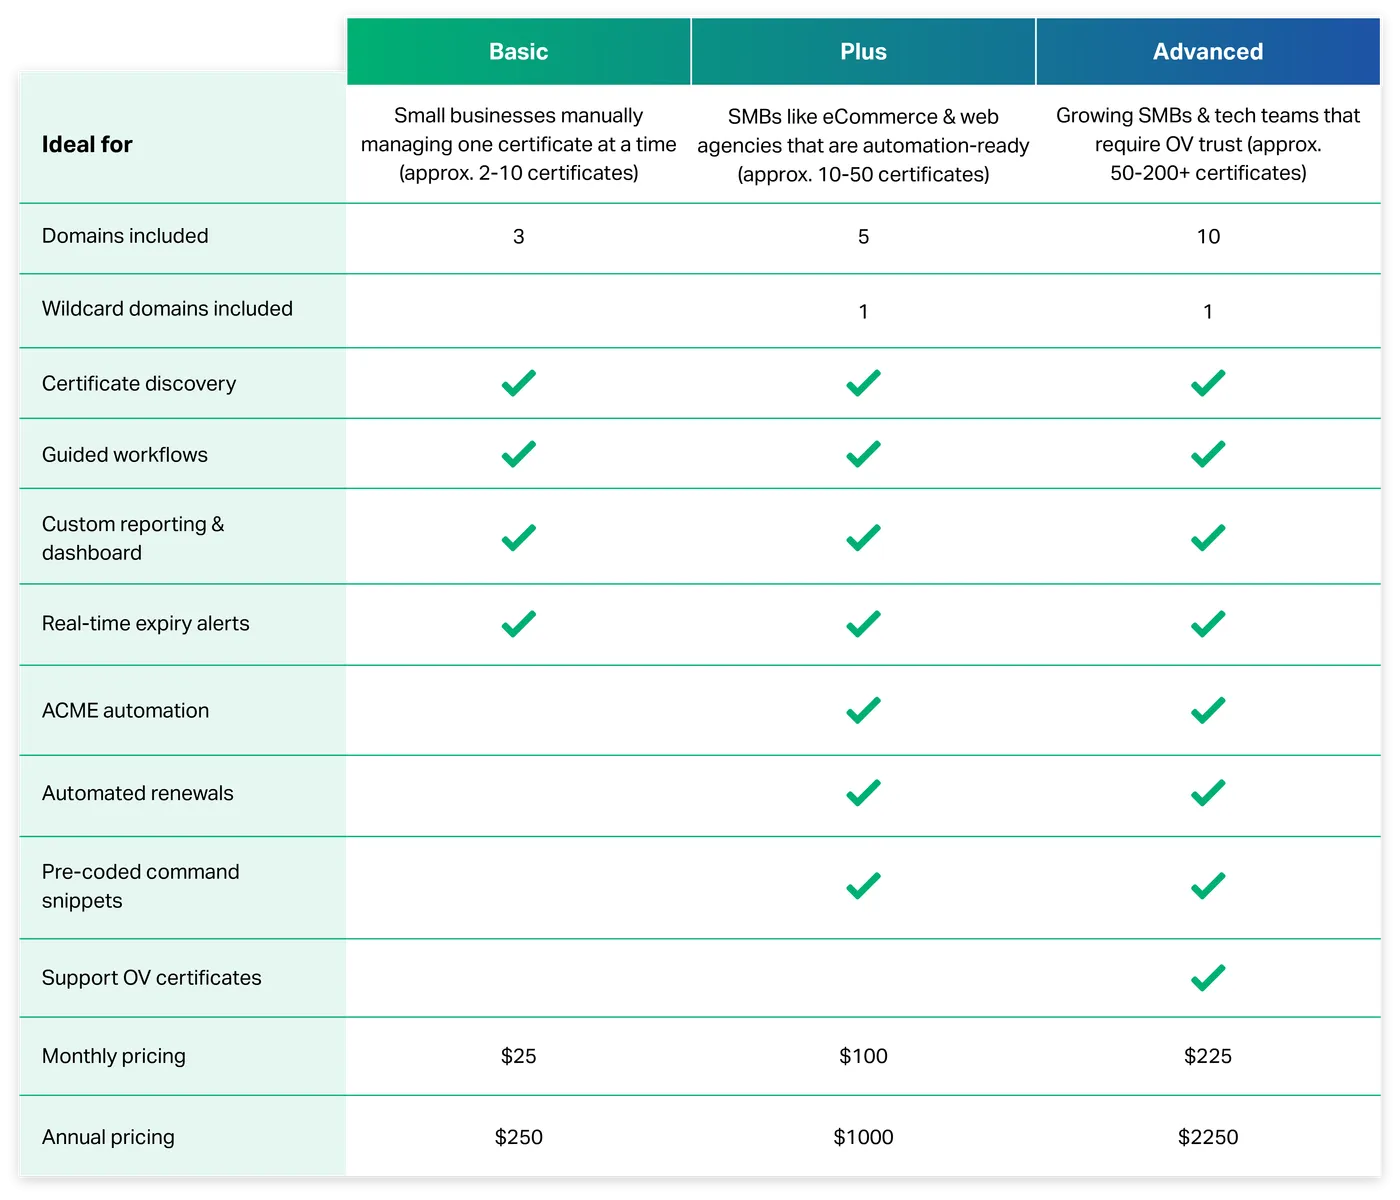Click the Plus plan $100 monthly price
This screenshot has width=1400, height=1200.
tap(863, 1056)
